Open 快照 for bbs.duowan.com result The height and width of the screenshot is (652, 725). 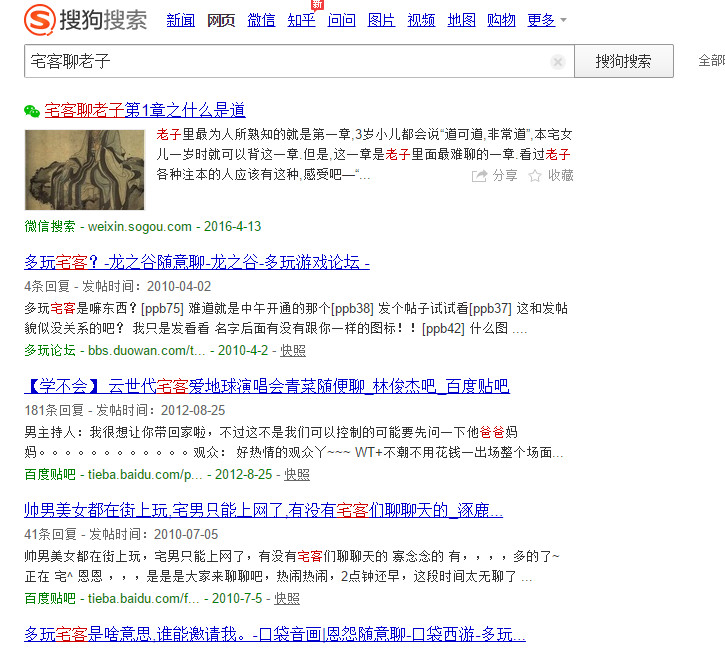click(x=293, y=351)
